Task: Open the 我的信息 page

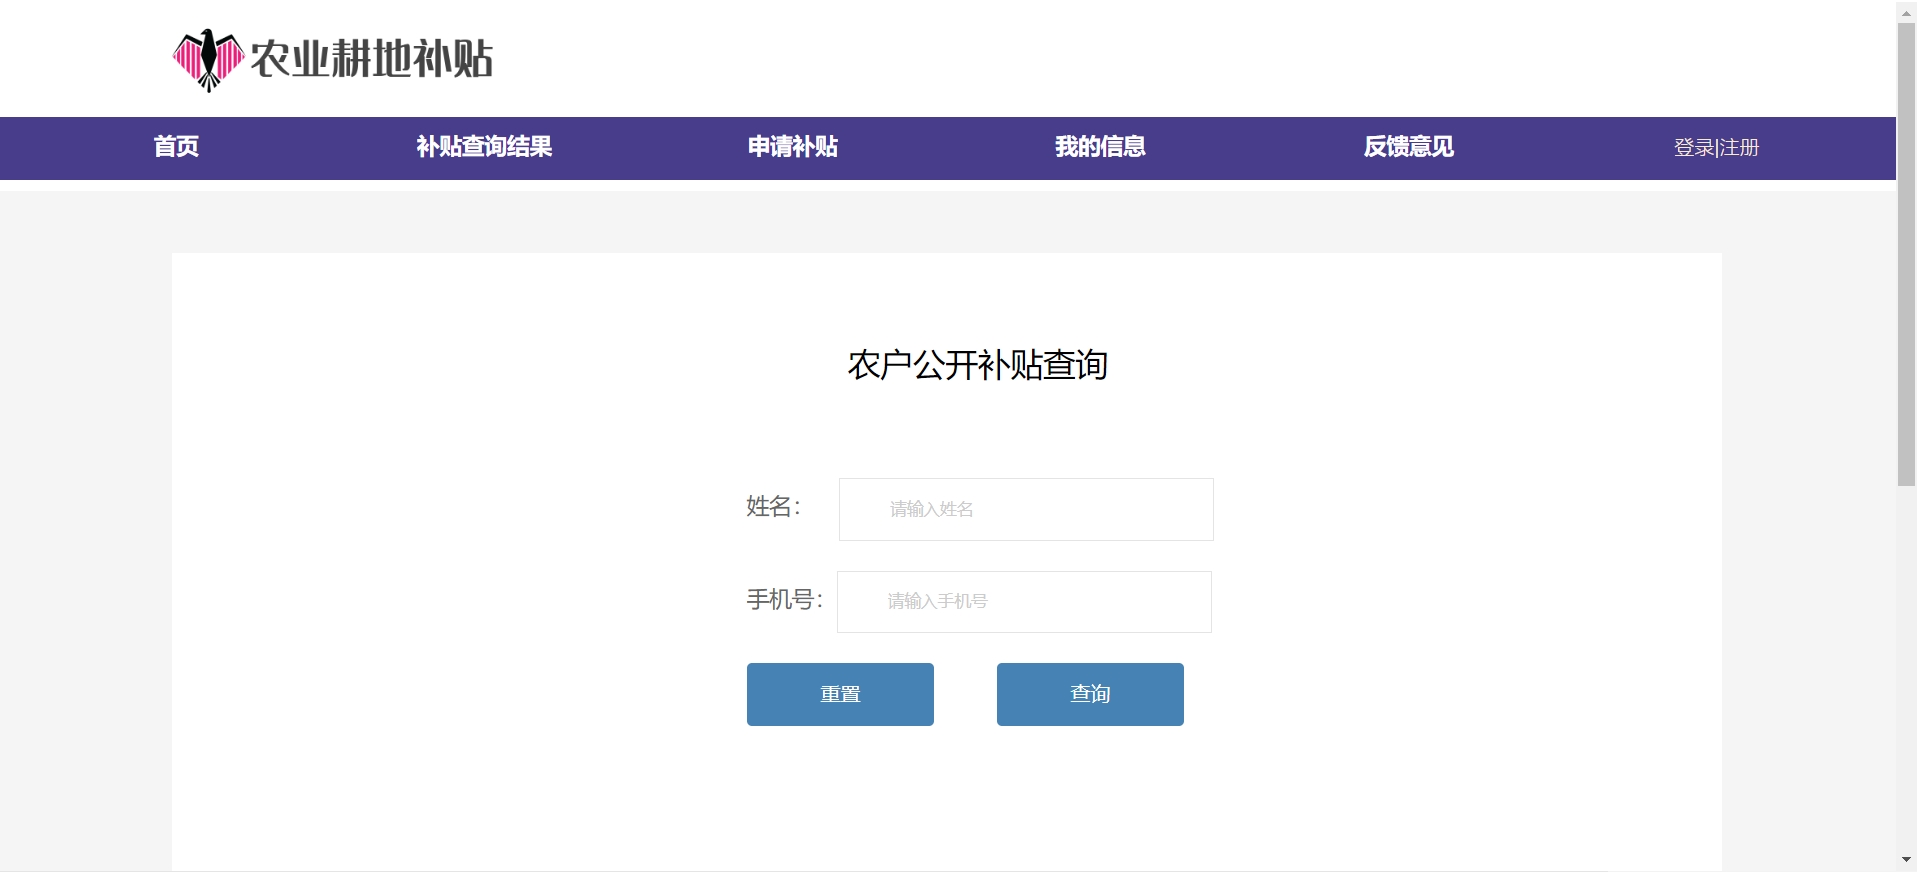Action: pyautogui.click(x=1100, y=147)
